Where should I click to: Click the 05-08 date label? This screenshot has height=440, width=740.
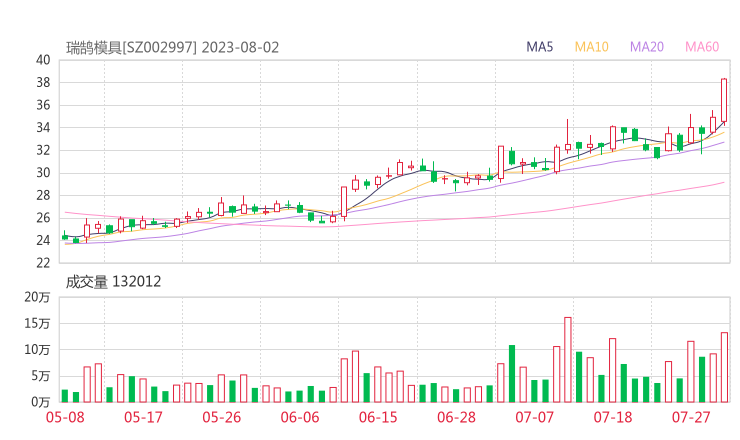coord(65,417)
